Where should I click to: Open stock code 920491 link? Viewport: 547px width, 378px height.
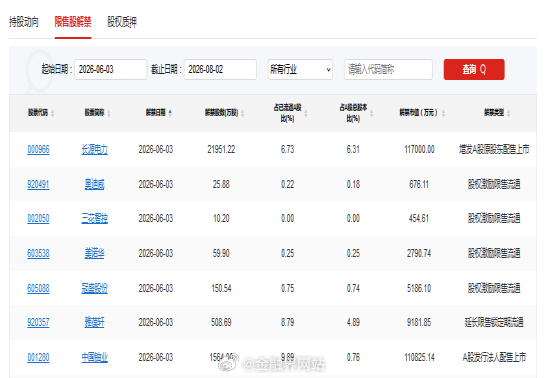tap(38, 184)
